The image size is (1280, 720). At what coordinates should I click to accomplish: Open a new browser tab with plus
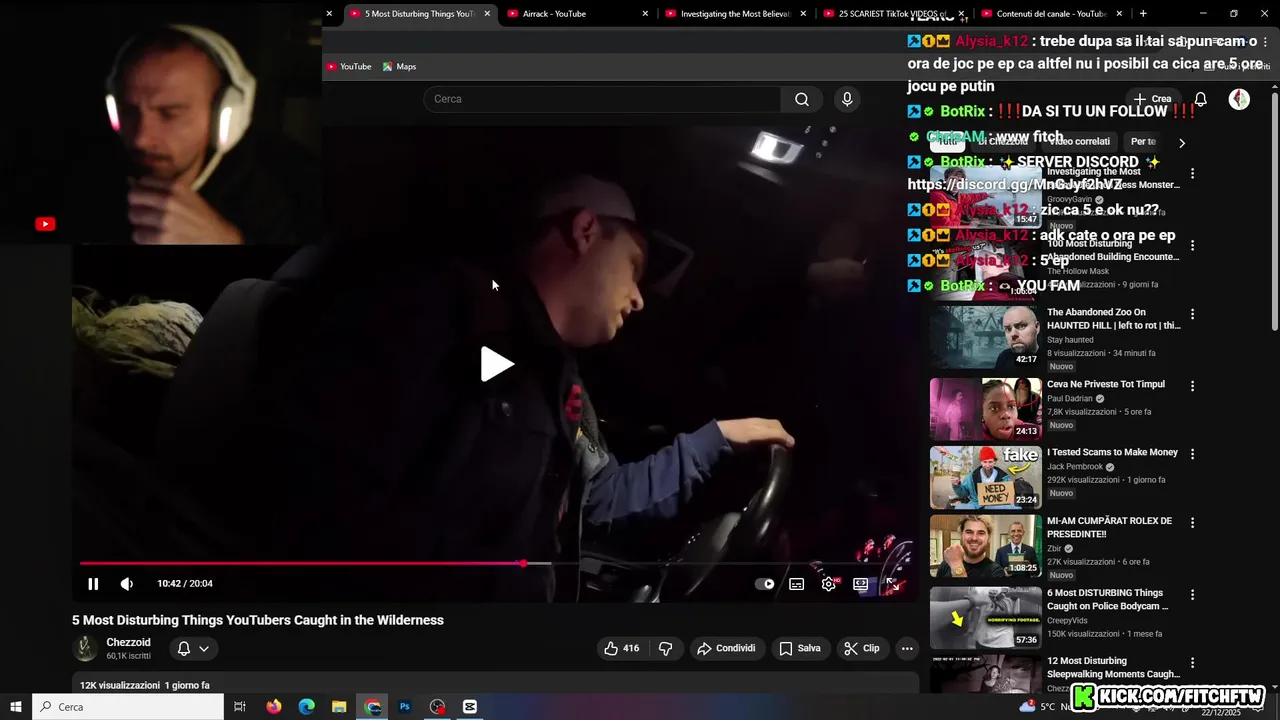[1143, 14]
